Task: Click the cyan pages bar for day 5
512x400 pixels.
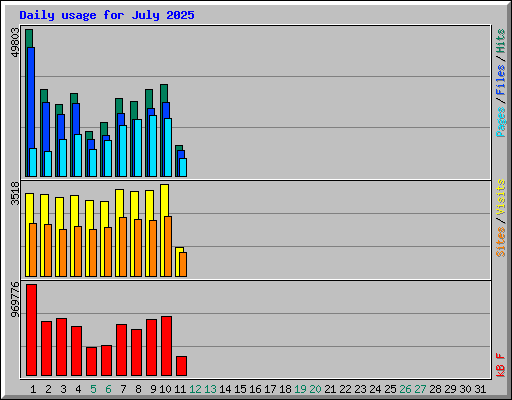Action: coord(93,163)
